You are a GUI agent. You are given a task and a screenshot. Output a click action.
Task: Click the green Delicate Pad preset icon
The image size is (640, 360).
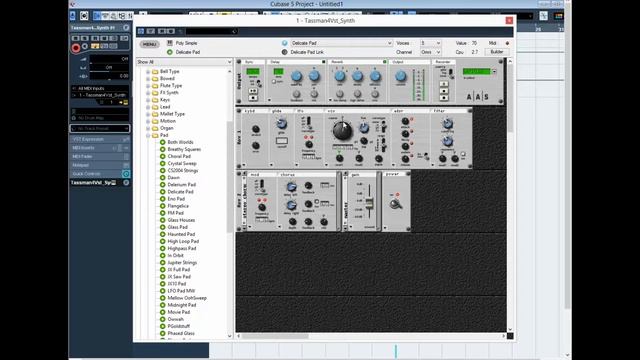pyautogui.click(x=170, y=52)
